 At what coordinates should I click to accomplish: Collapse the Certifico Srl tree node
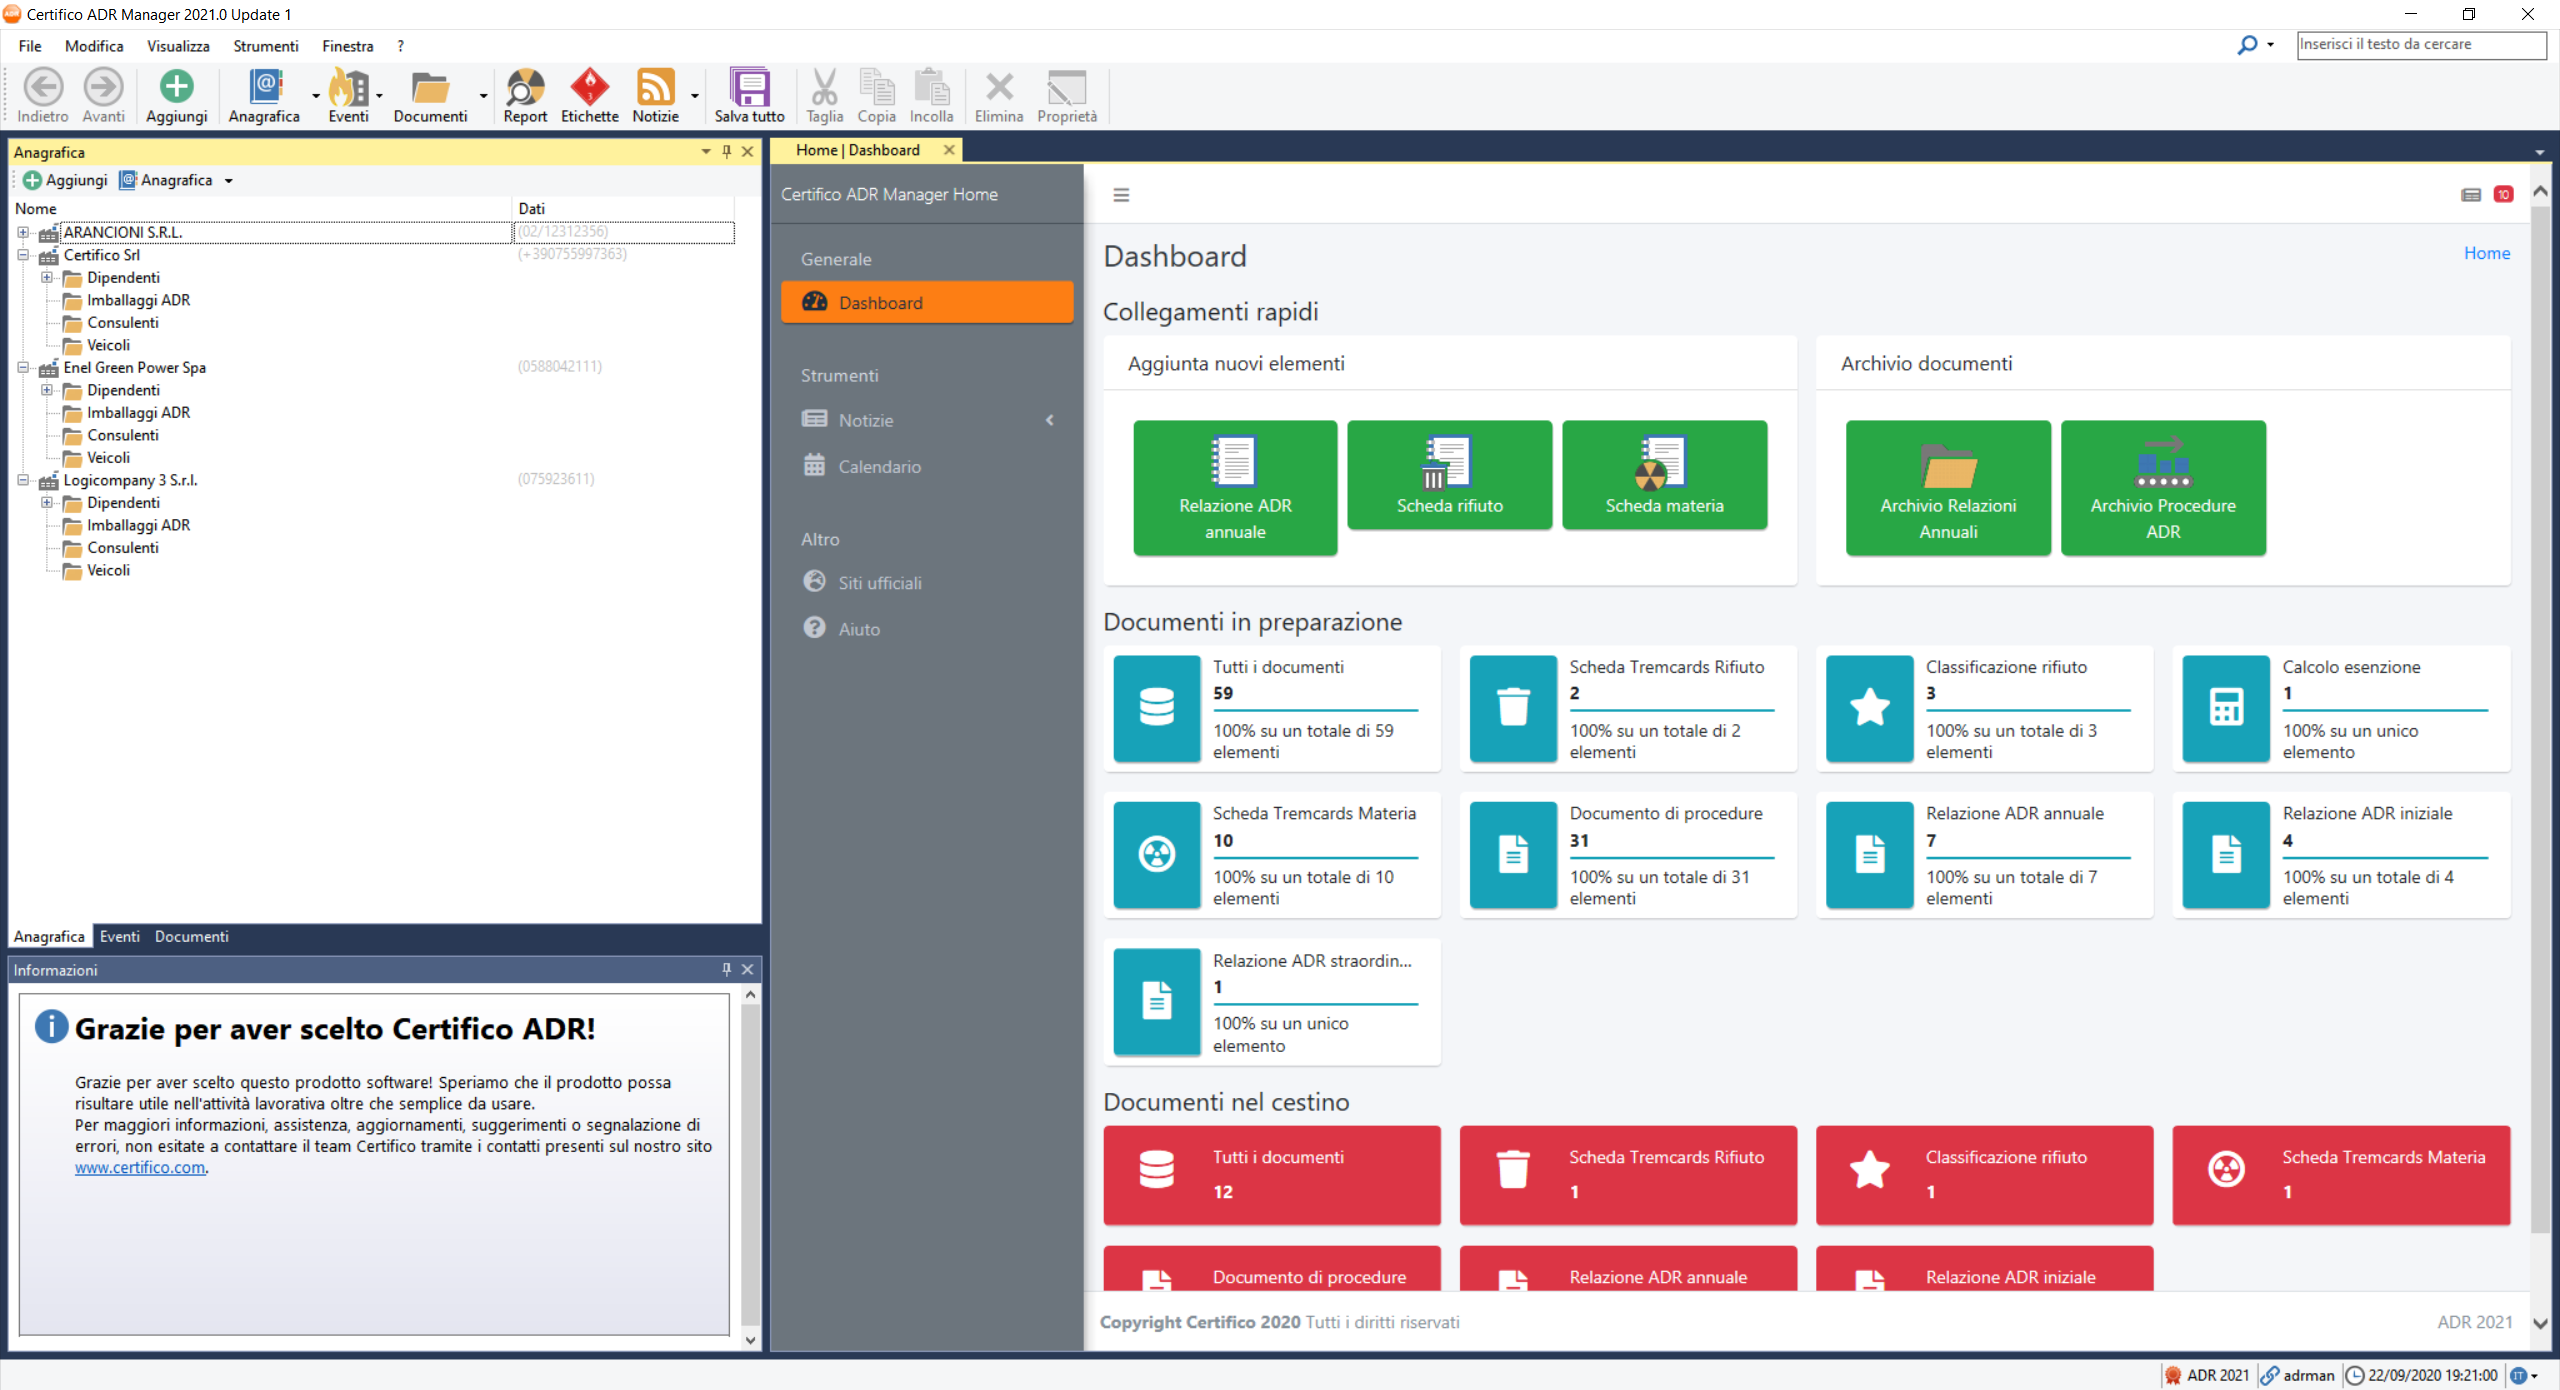[x=23, y=255]
